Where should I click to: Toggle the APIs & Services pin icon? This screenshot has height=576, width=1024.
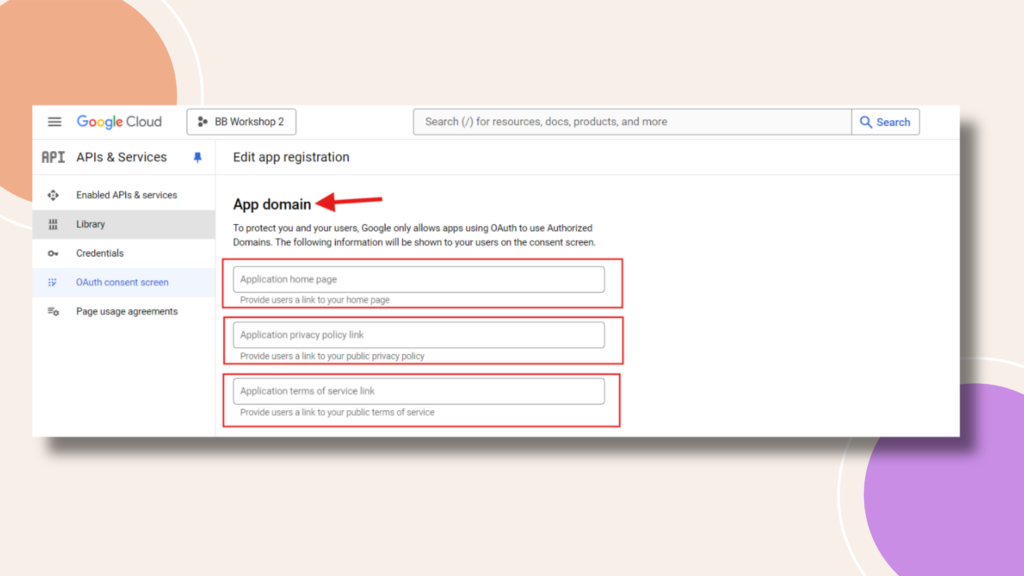pyautogui.click(x=197, y=157)
